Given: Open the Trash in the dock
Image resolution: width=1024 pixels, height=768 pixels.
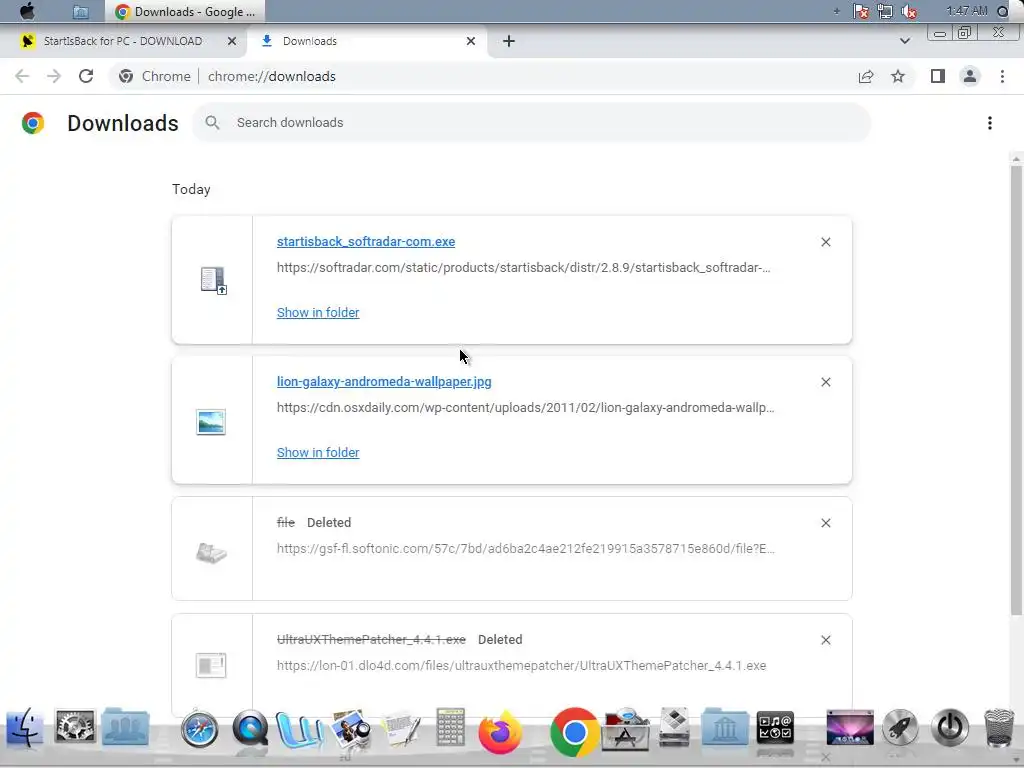Looking at the screenshot, I should click(999, 728).
